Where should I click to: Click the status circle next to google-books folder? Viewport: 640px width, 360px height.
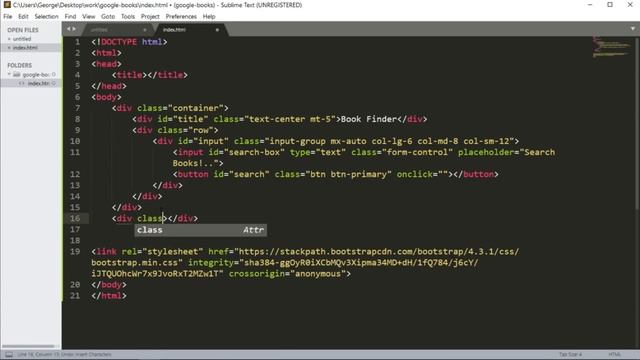tap(54, 74)
